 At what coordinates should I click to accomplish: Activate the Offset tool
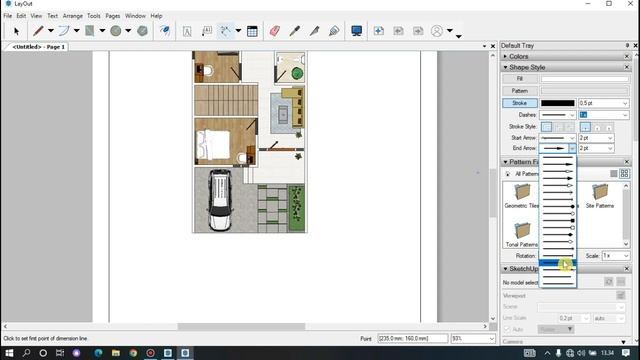pos(164,31)
